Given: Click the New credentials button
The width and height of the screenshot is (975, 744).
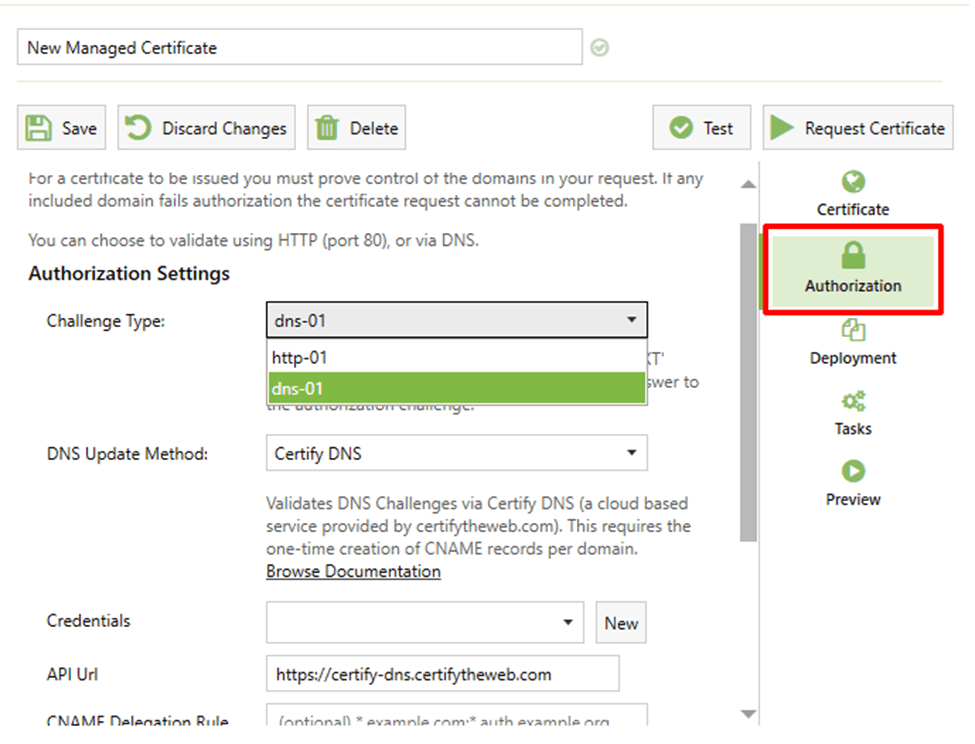Looking at the screenshot, I should [x=621, y=622].
